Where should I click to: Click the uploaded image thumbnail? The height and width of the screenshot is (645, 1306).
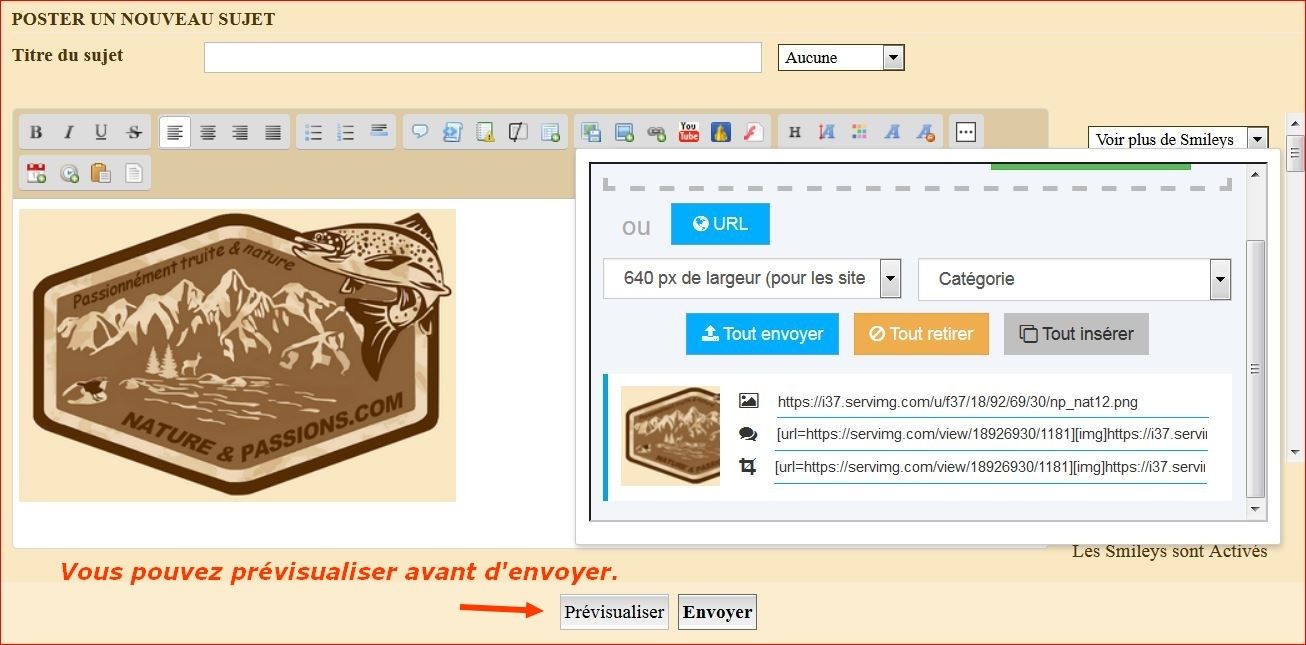click(670, 436)
